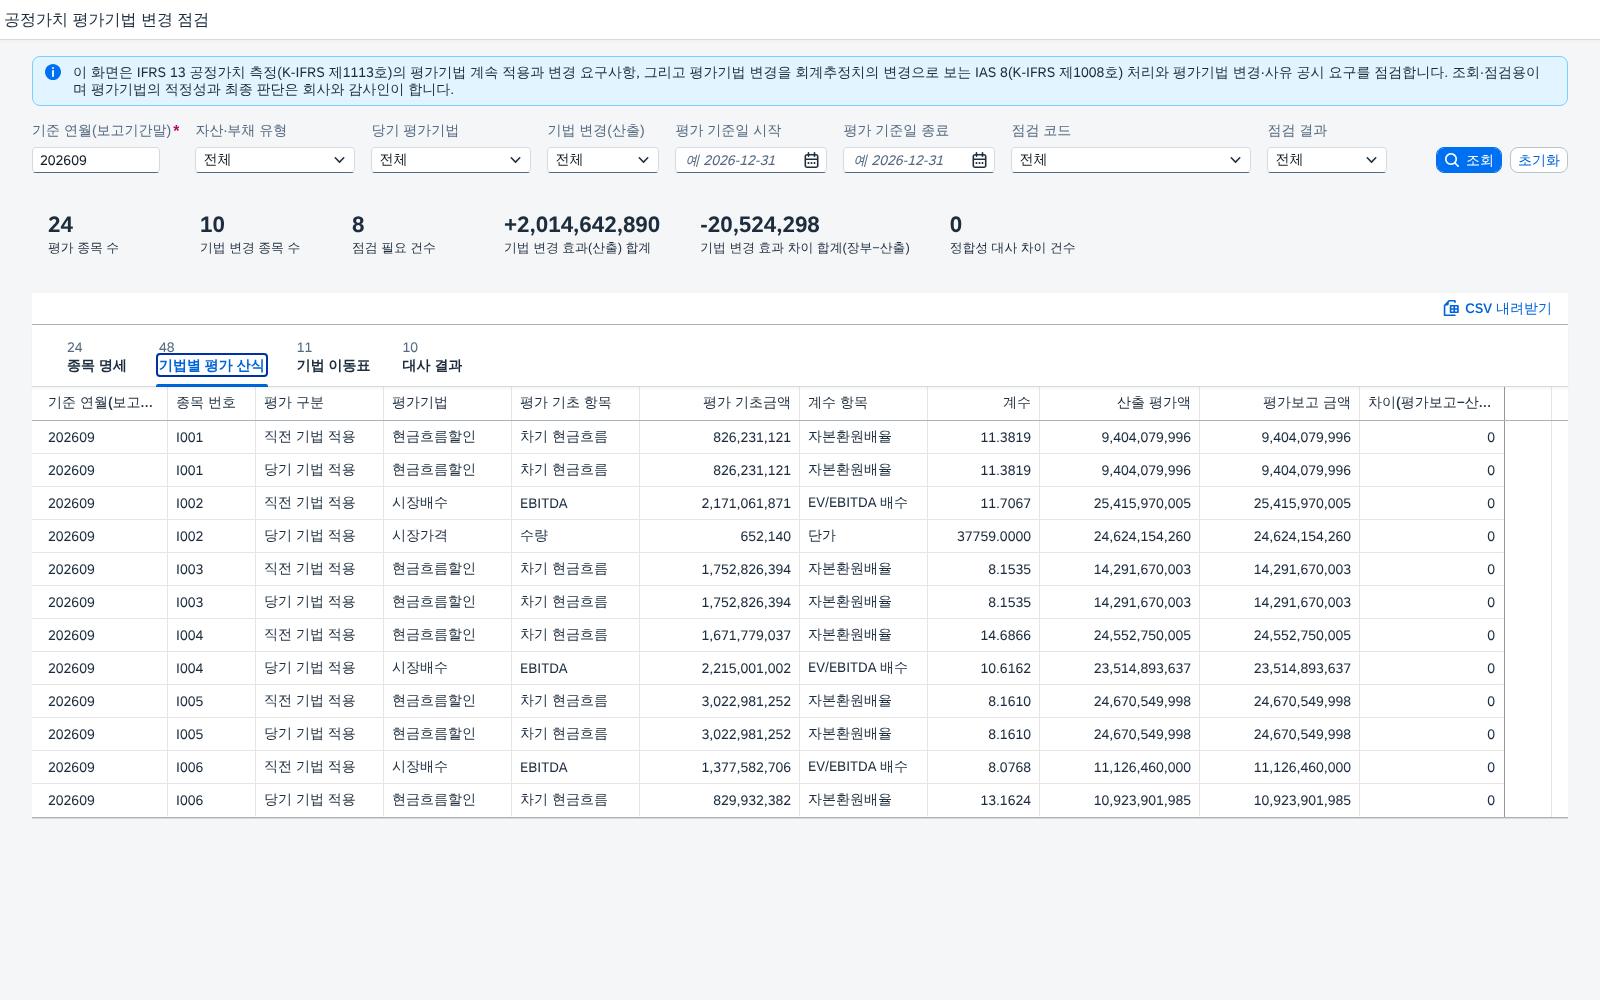The width and height of the screenshot is (1600, 1000).
Task: Click the 37759.0000 coefficient cell
Action: coord(984,536)
